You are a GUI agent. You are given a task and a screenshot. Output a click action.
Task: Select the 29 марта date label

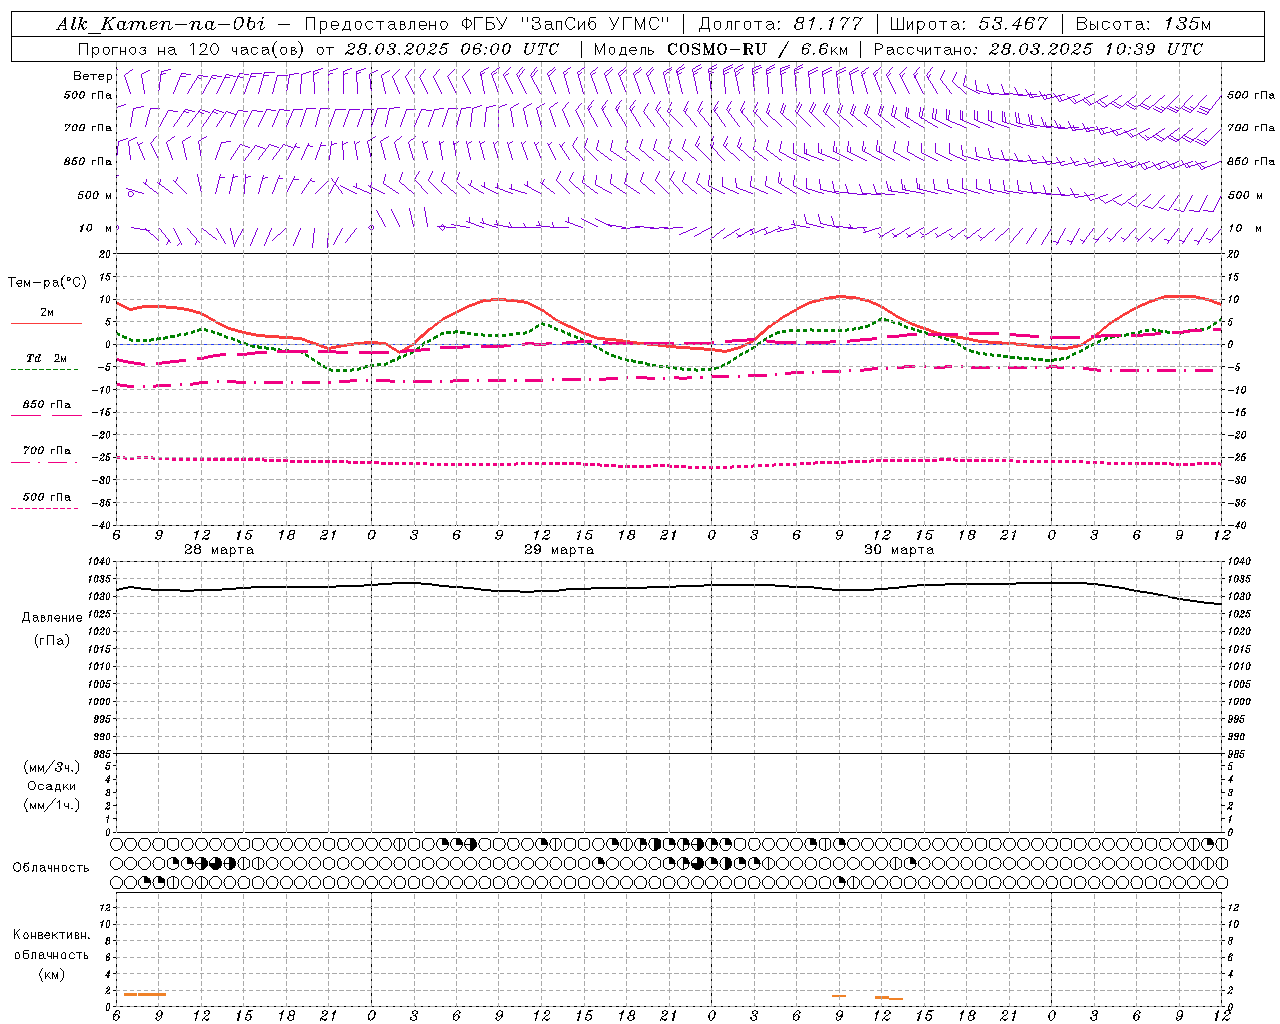tap(559, 550)
